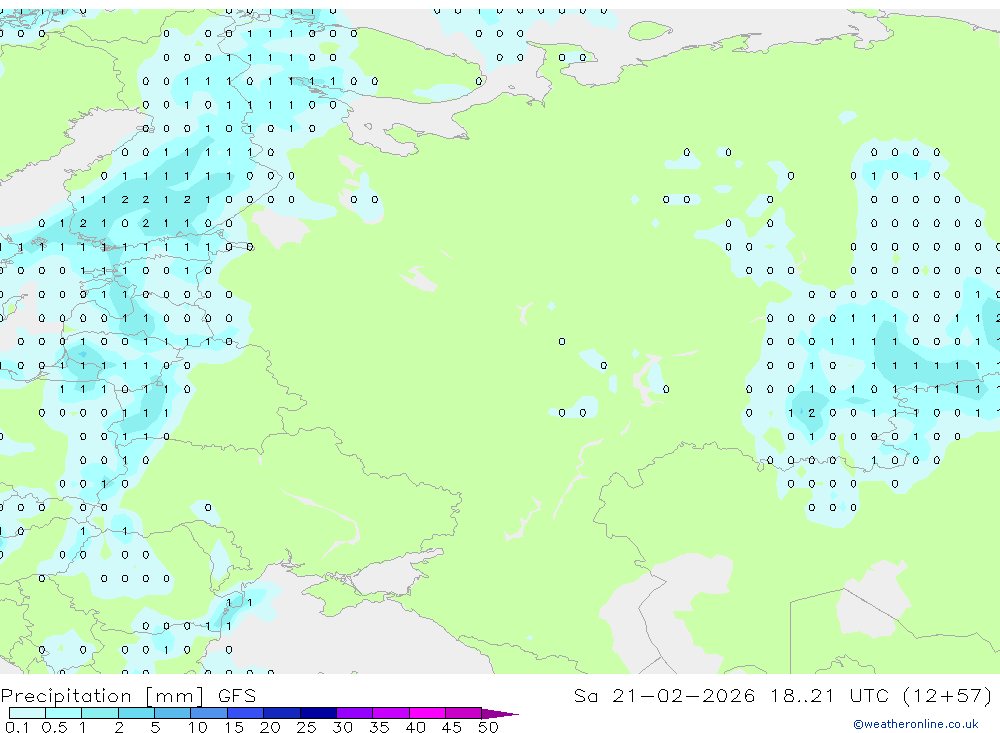
Task: Click the 10–15 mm legend color swatch
Action: click(x=209, y=713)
